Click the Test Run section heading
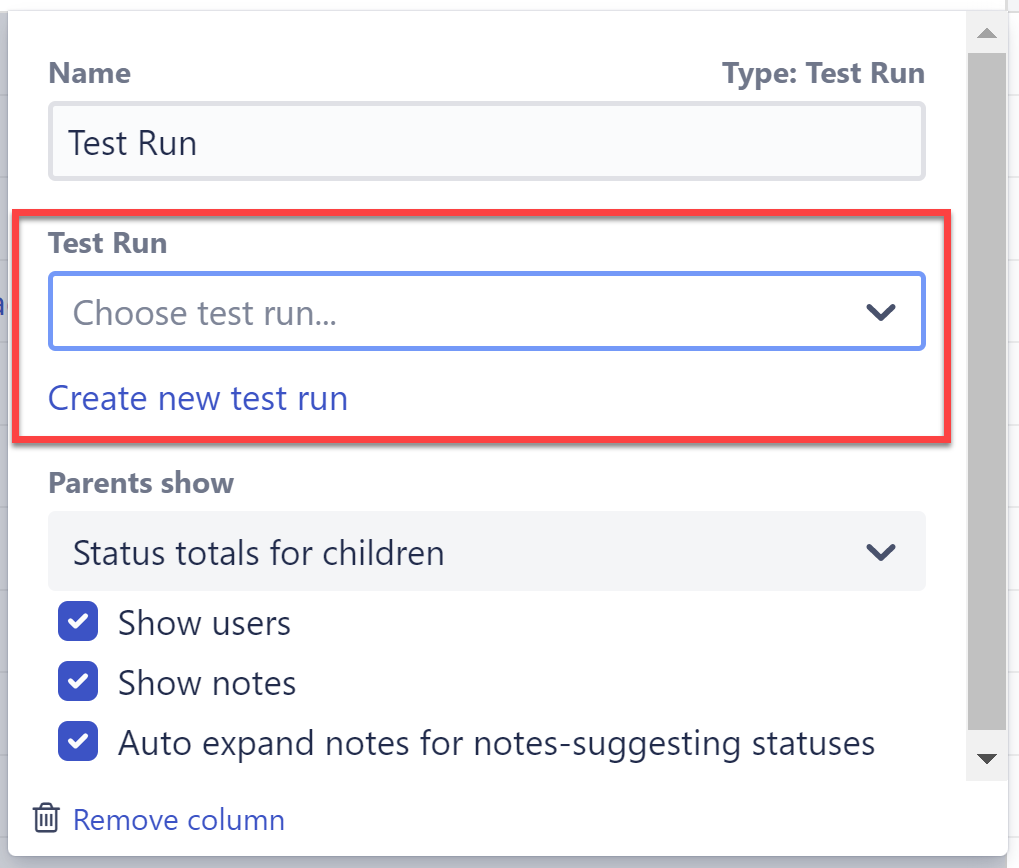The height and width of the screenshot is (868, 1019). click(106, 242)
